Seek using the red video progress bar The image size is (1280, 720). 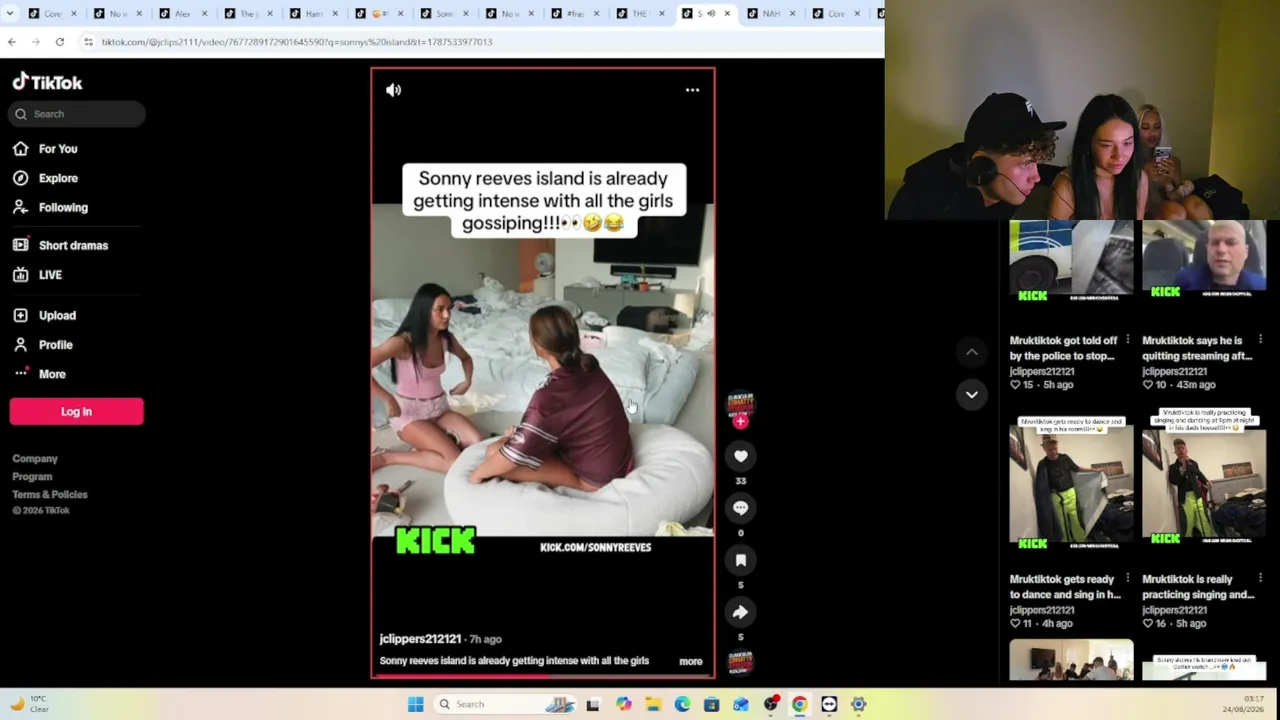pyautogui.click(x=543, y=676)
